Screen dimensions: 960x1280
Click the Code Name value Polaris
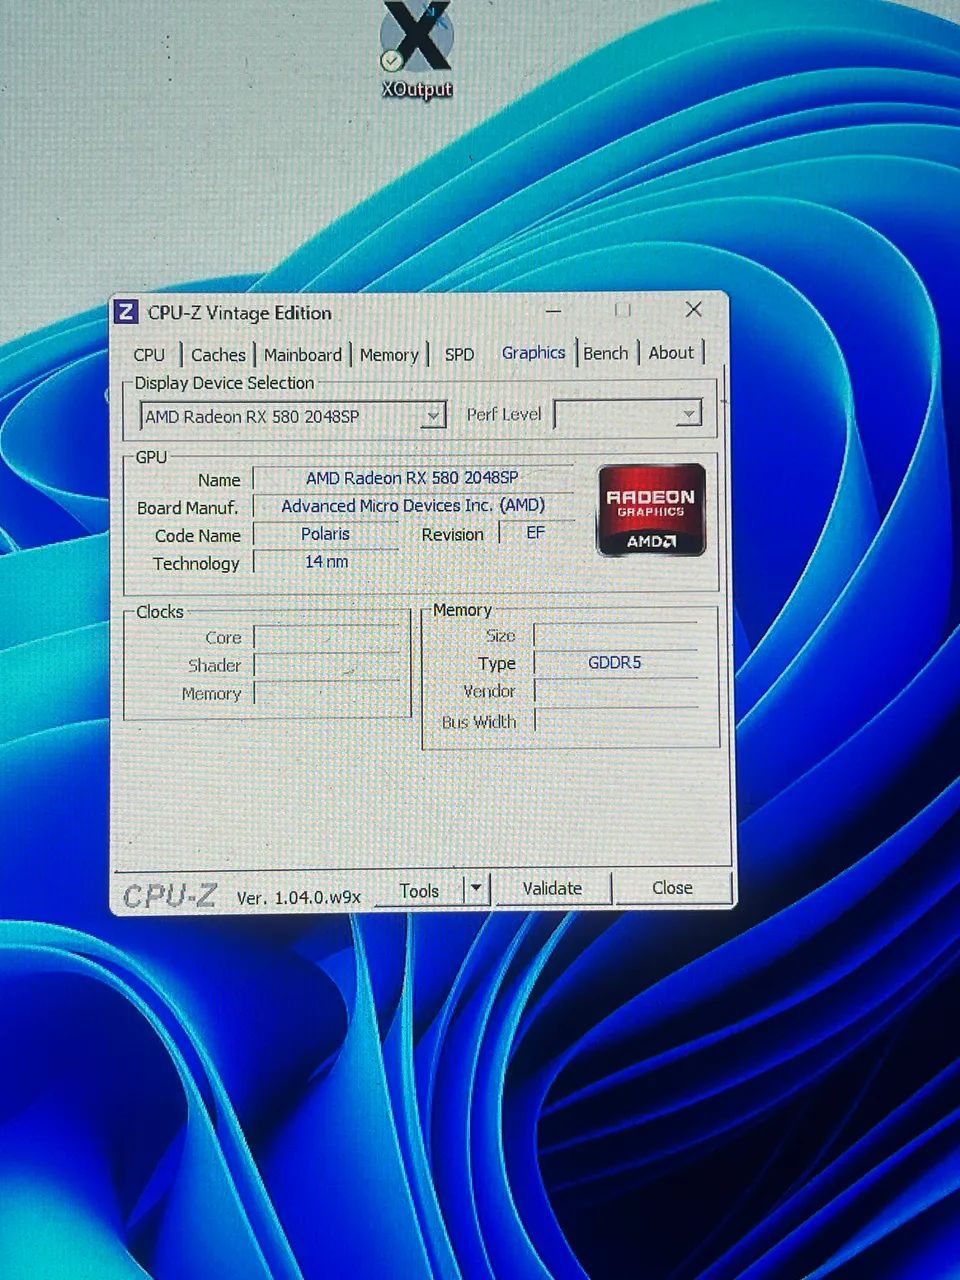click(325, 534)
